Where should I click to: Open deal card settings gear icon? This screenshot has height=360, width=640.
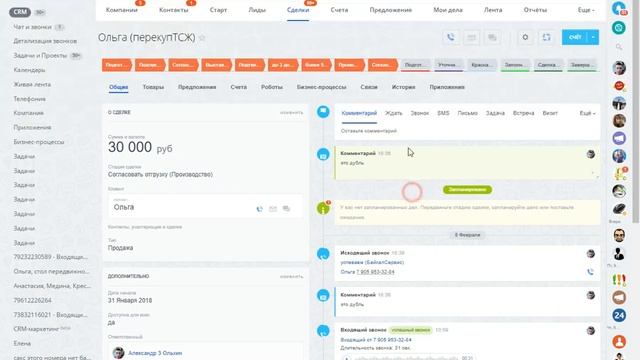(525, 38)
